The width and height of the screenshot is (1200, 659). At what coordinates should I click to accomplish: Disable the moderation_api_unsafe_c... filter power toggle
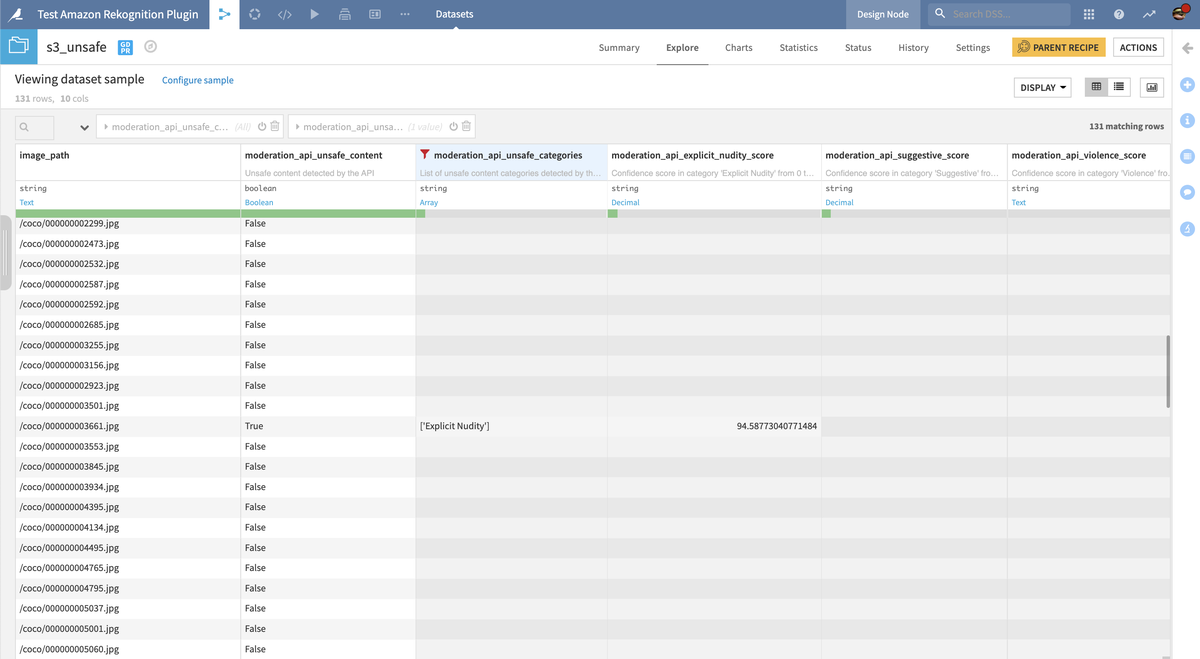(262, 127)
